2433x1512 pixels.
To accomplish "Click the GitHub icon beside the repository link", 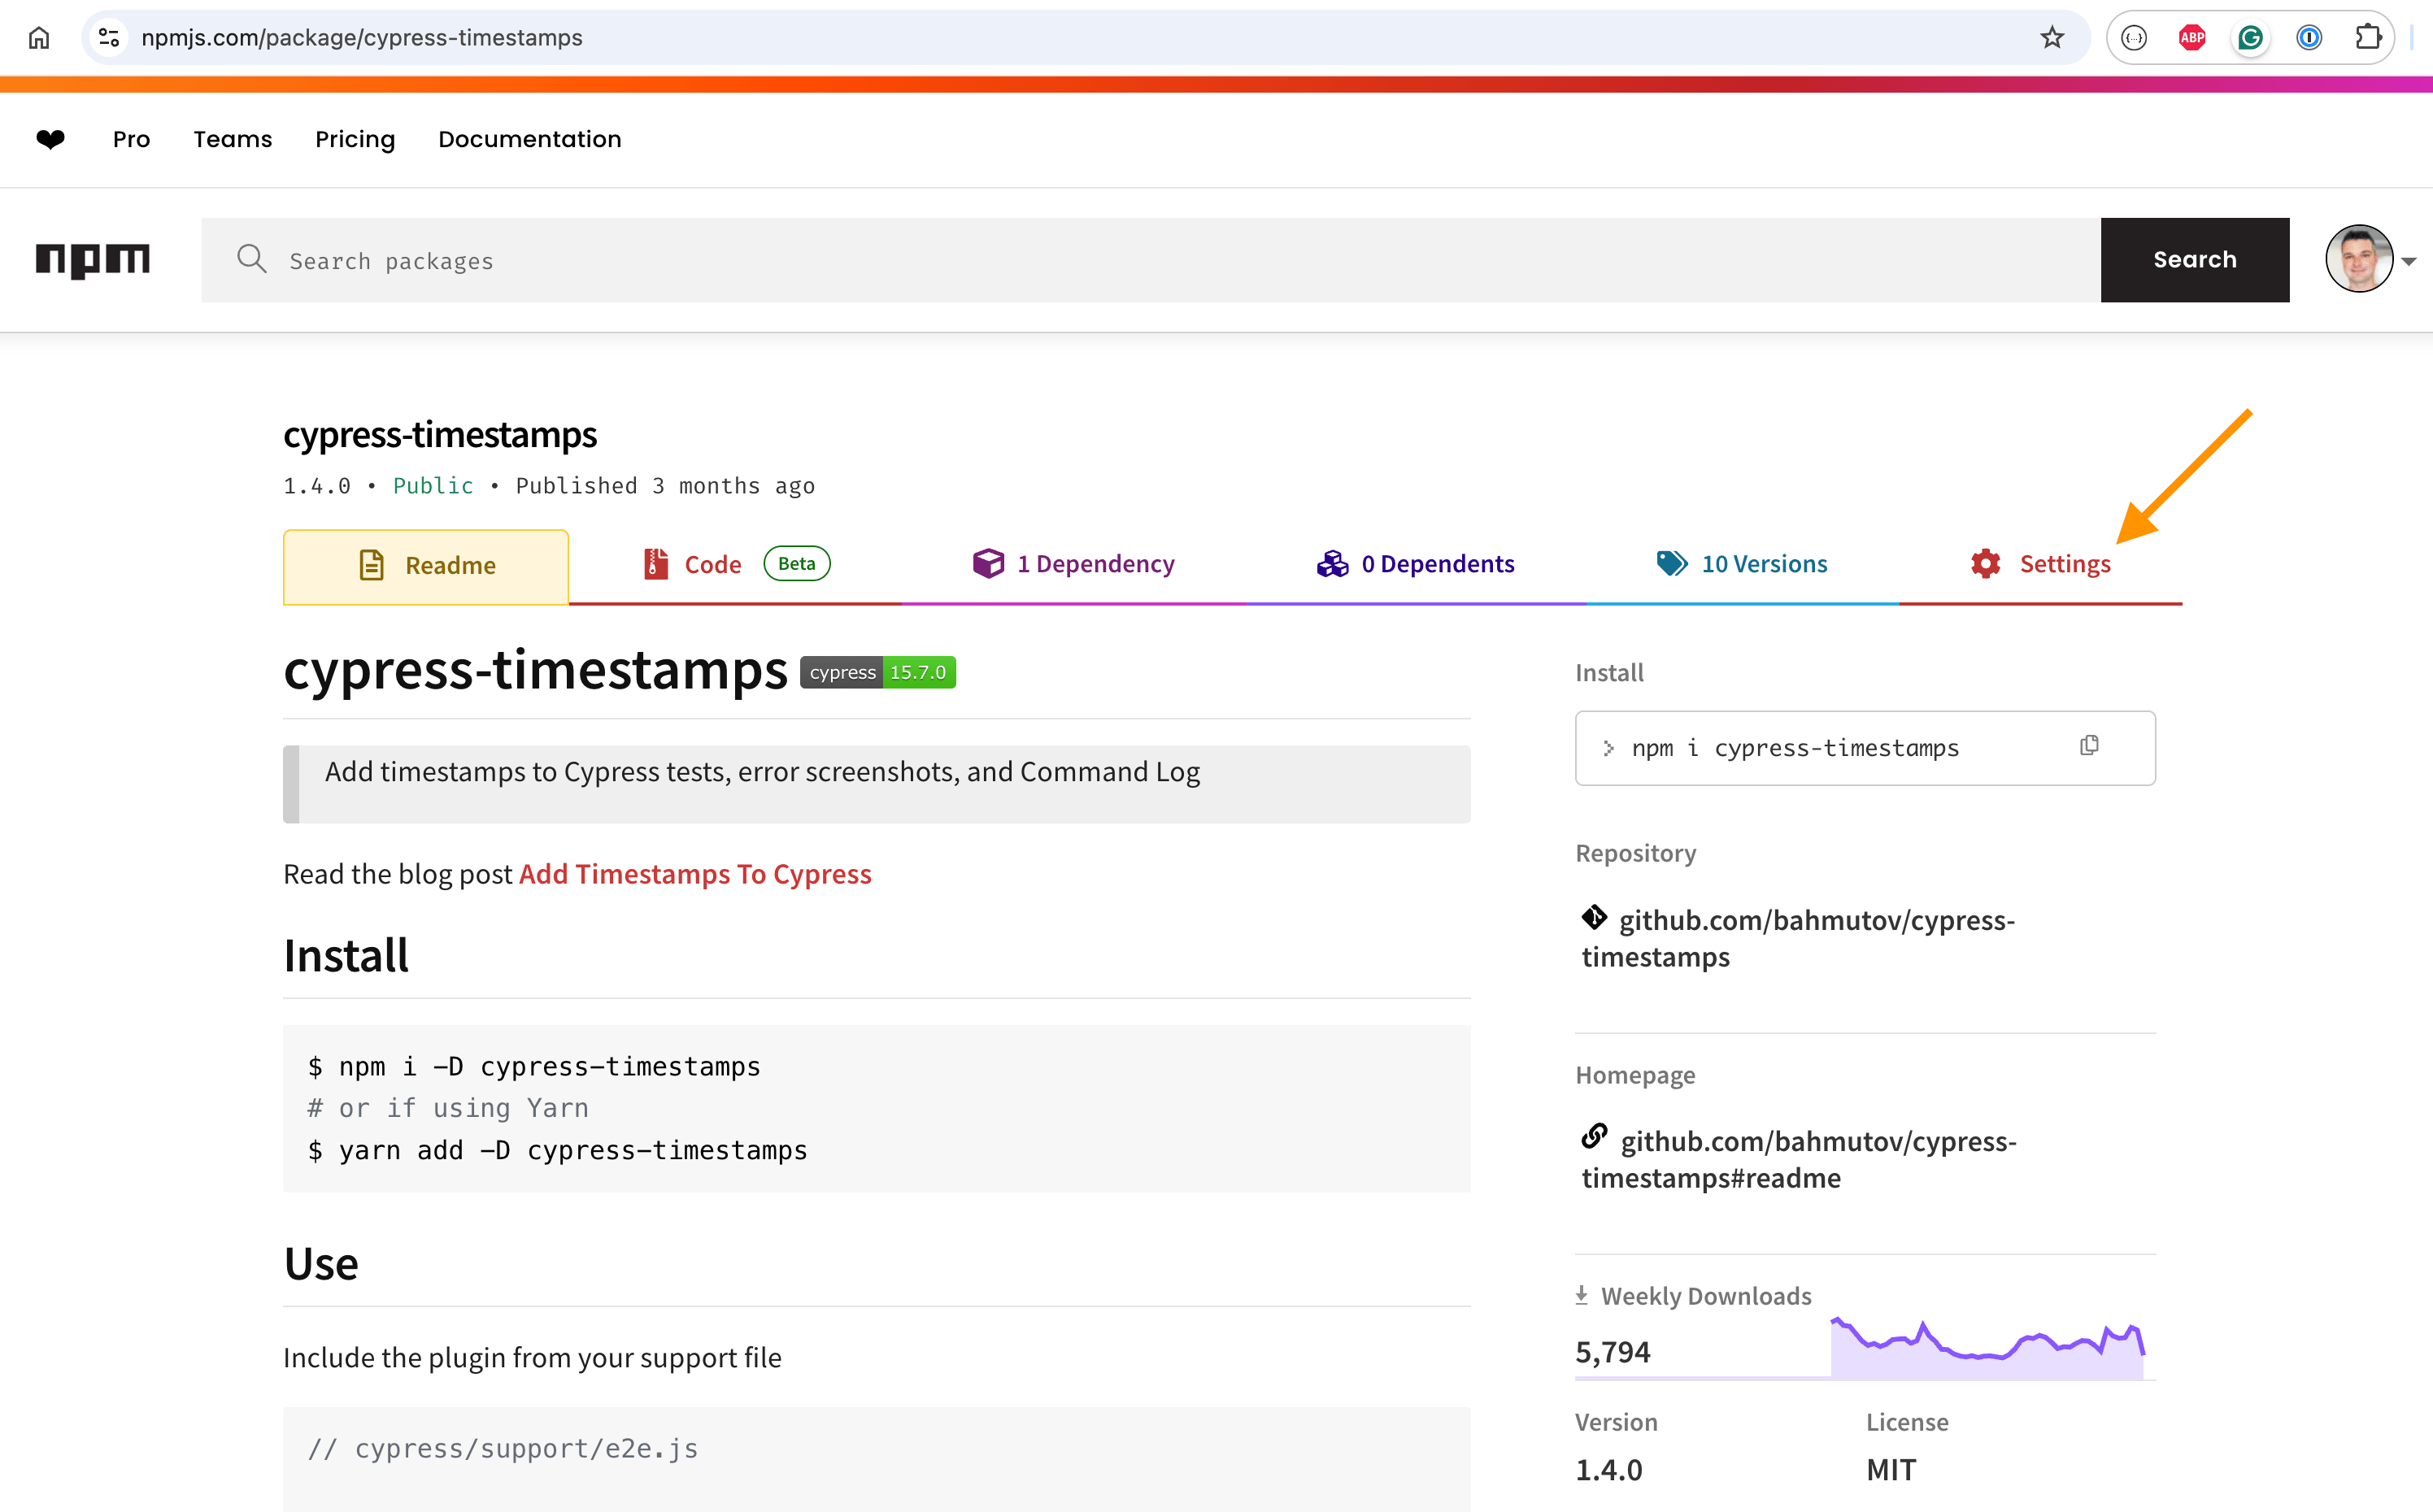I will [x=1594, y=918].
